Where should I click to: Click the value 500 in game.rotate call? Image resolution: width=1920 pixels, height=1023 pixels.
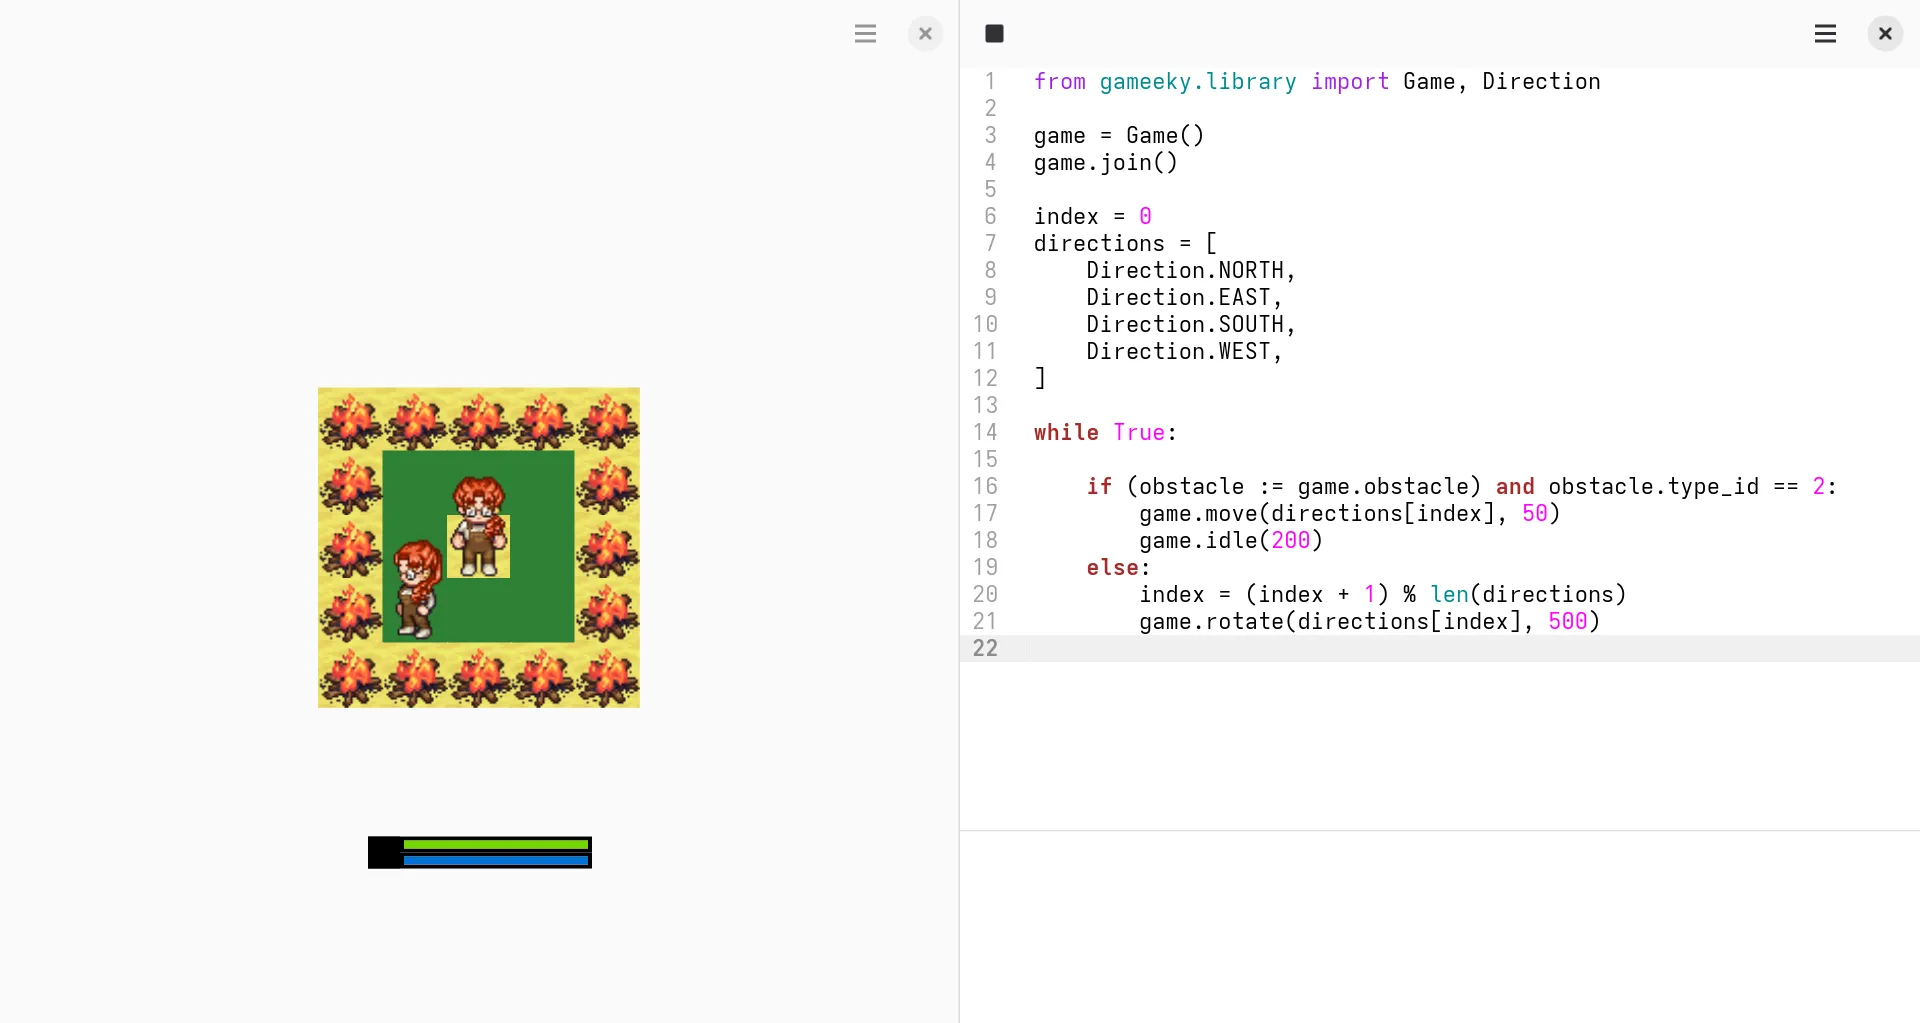(1567, 621)
